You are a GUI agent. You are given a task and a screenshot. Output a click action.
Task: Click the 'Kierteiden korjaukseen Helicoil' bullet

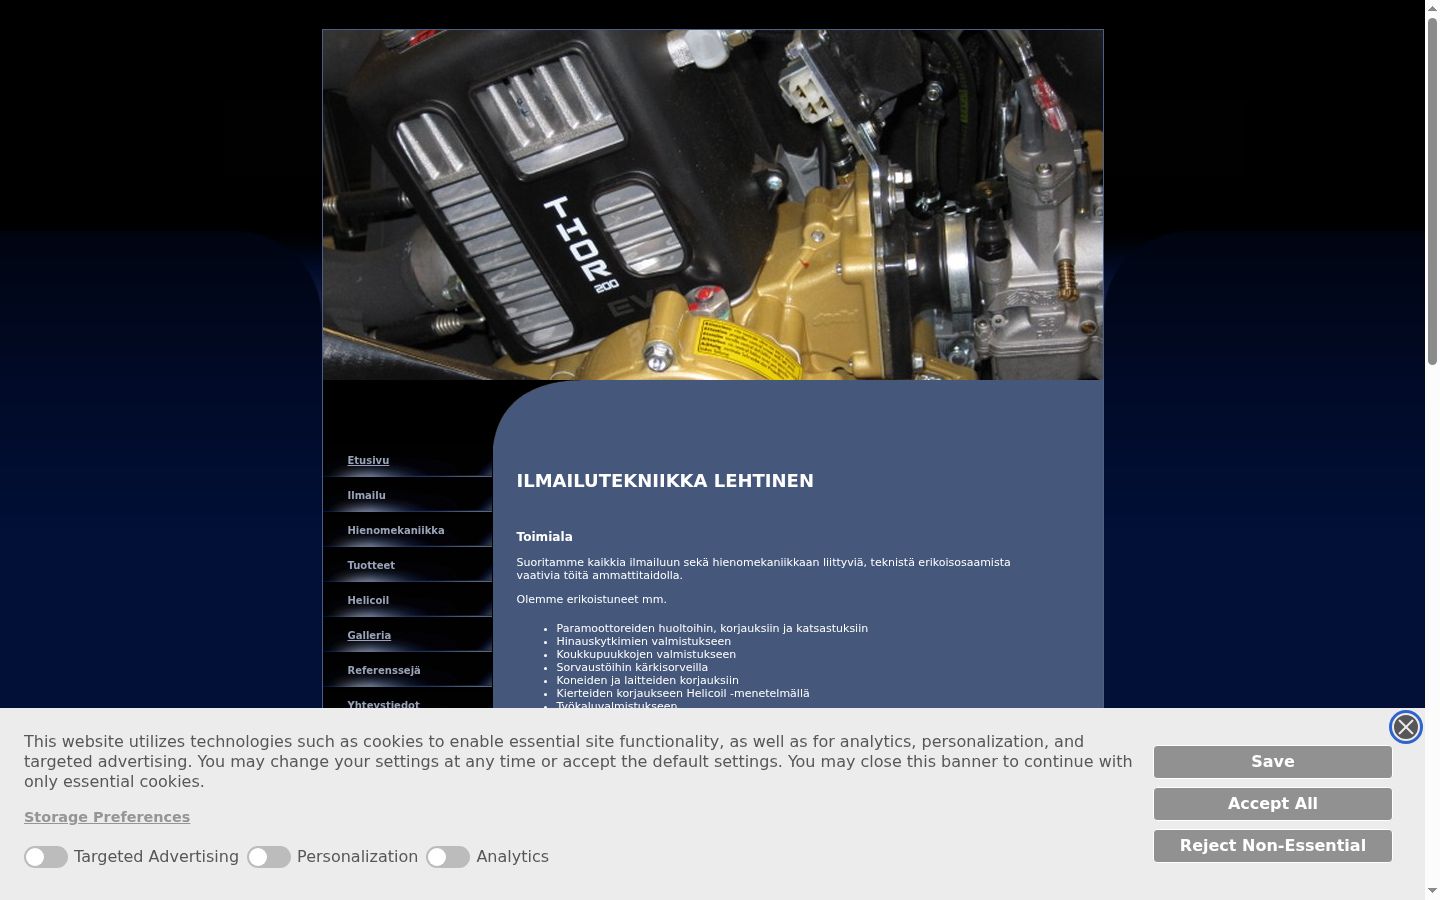tap(683, 694)
